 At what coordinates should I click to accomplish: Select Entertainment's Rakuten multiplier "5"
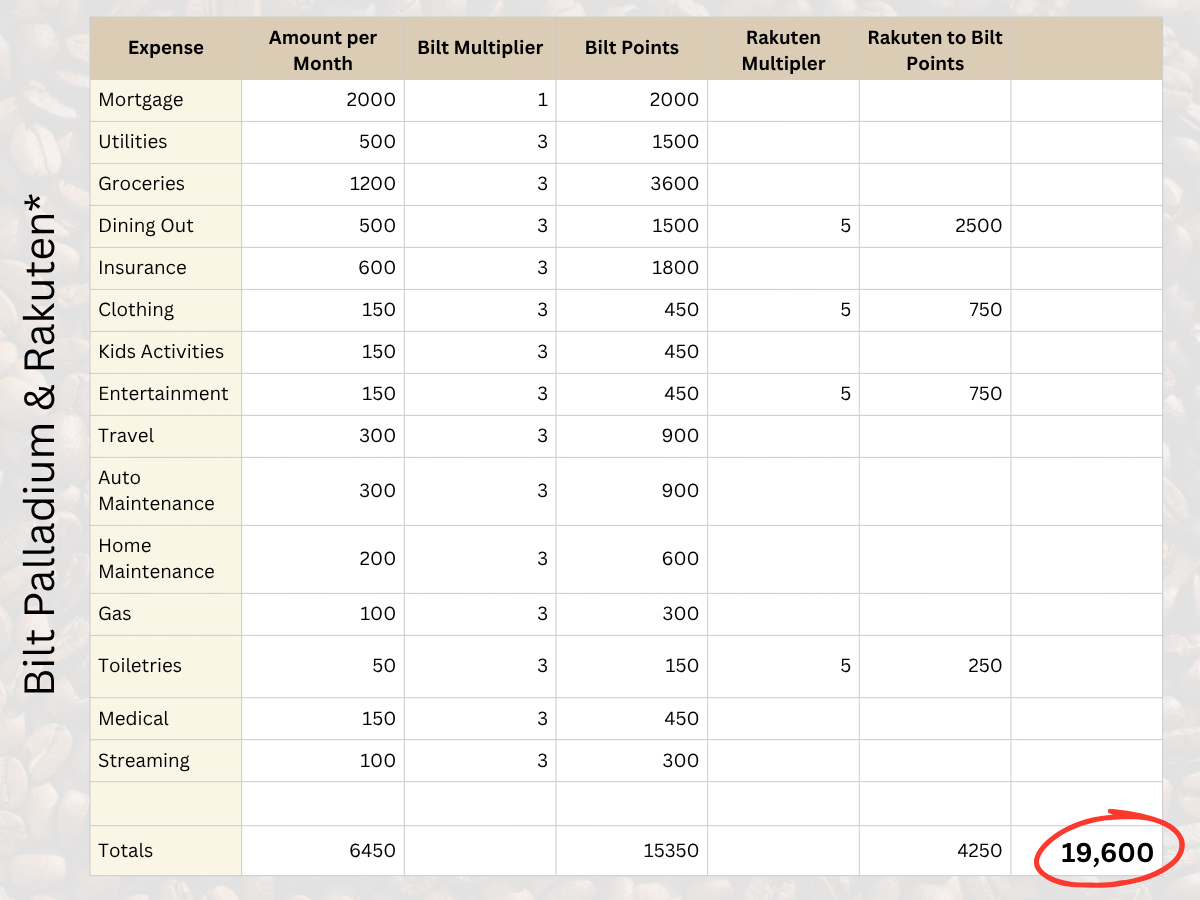click(x=845, y=394)
